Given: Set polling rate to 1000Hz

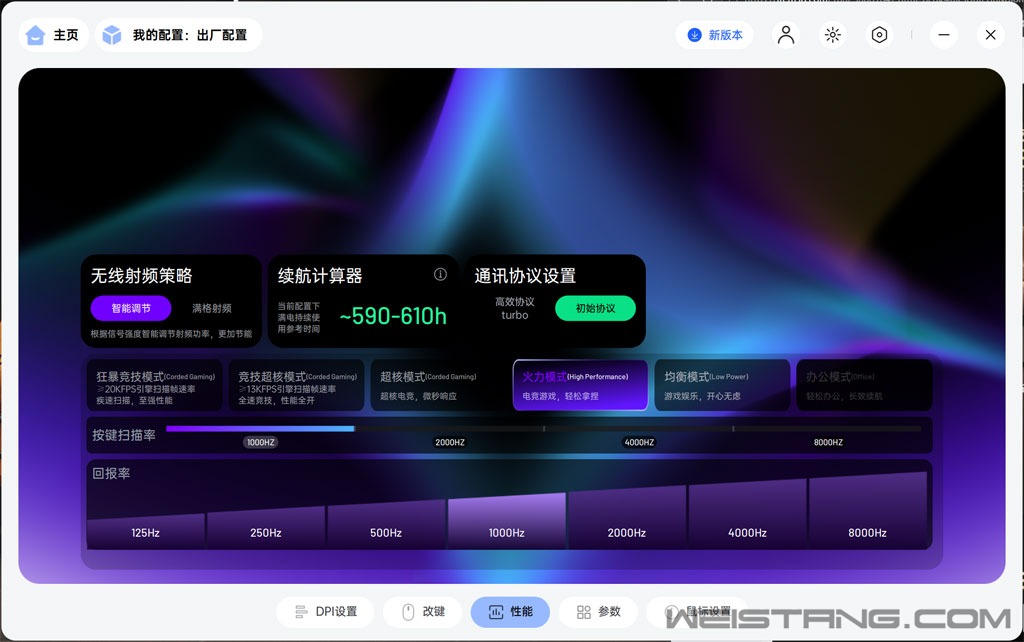Looking at the screenshot, I should point(507,521).
